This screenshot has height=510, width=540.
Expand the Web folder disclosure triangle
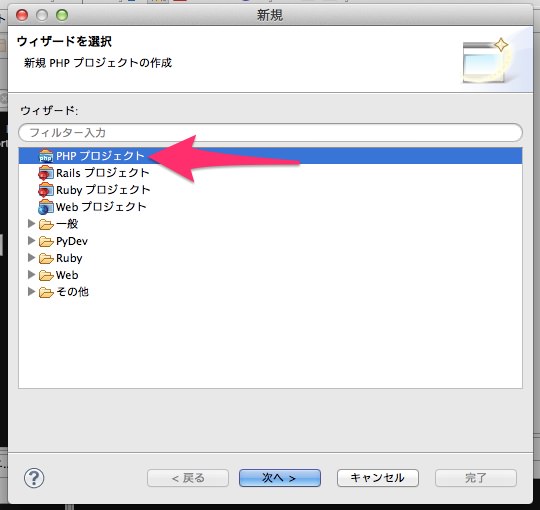(31, 274)
